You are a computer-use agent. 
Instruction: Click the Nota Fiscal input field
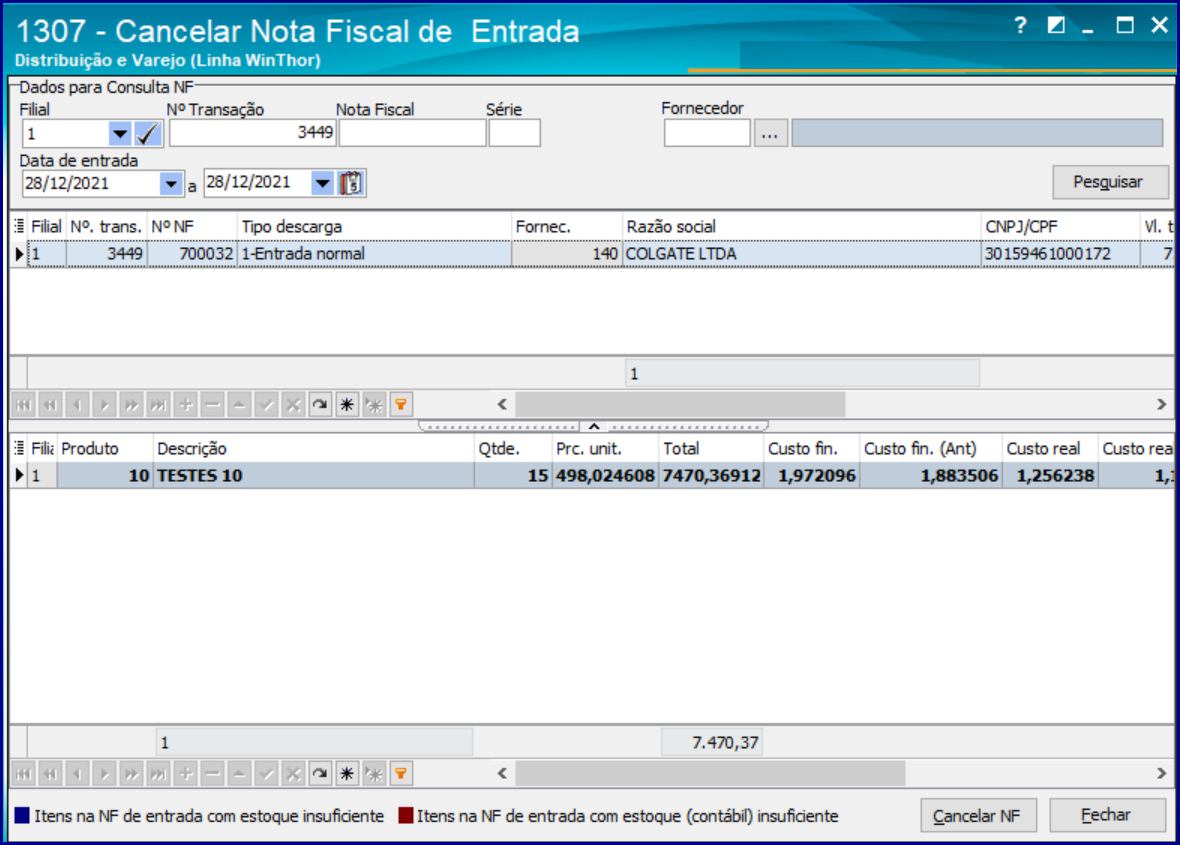[x=412, y=133]
